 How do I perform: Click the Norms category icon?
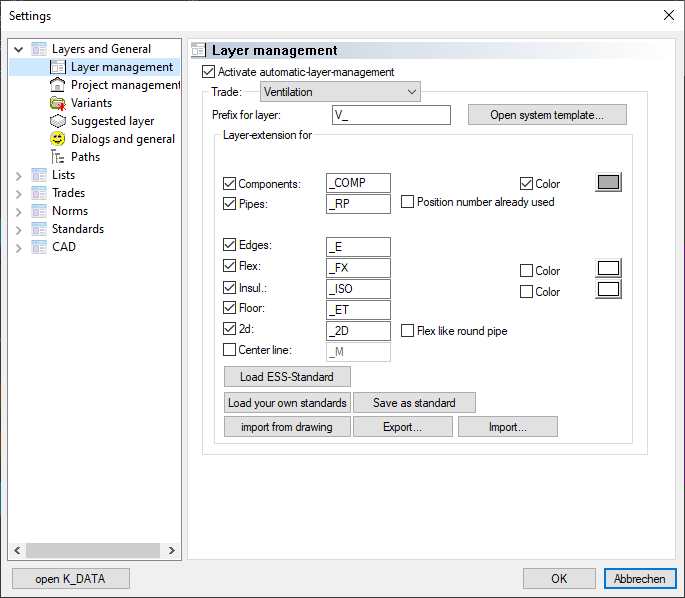coord(39,211)
